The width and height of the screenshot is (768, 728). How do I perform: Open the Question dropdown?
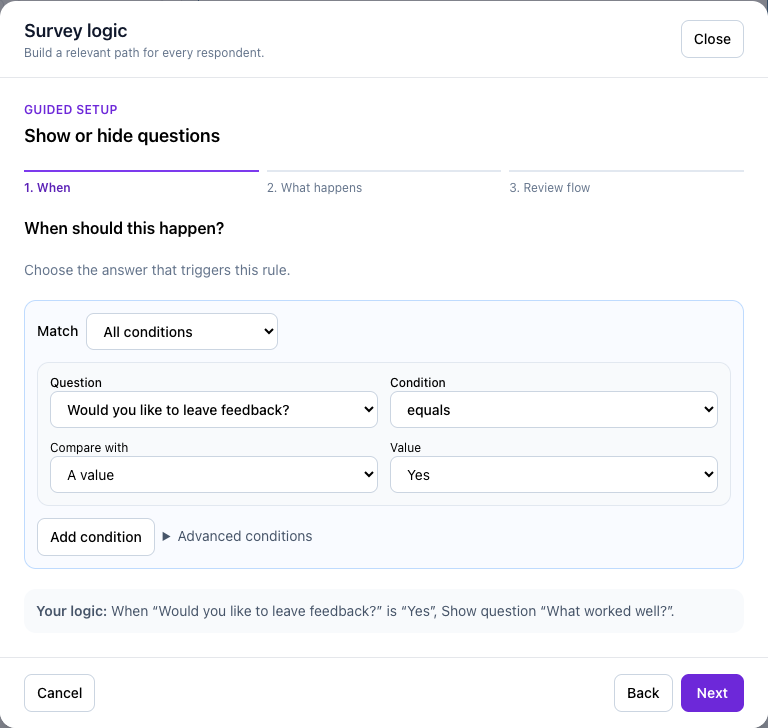[214, 410]
